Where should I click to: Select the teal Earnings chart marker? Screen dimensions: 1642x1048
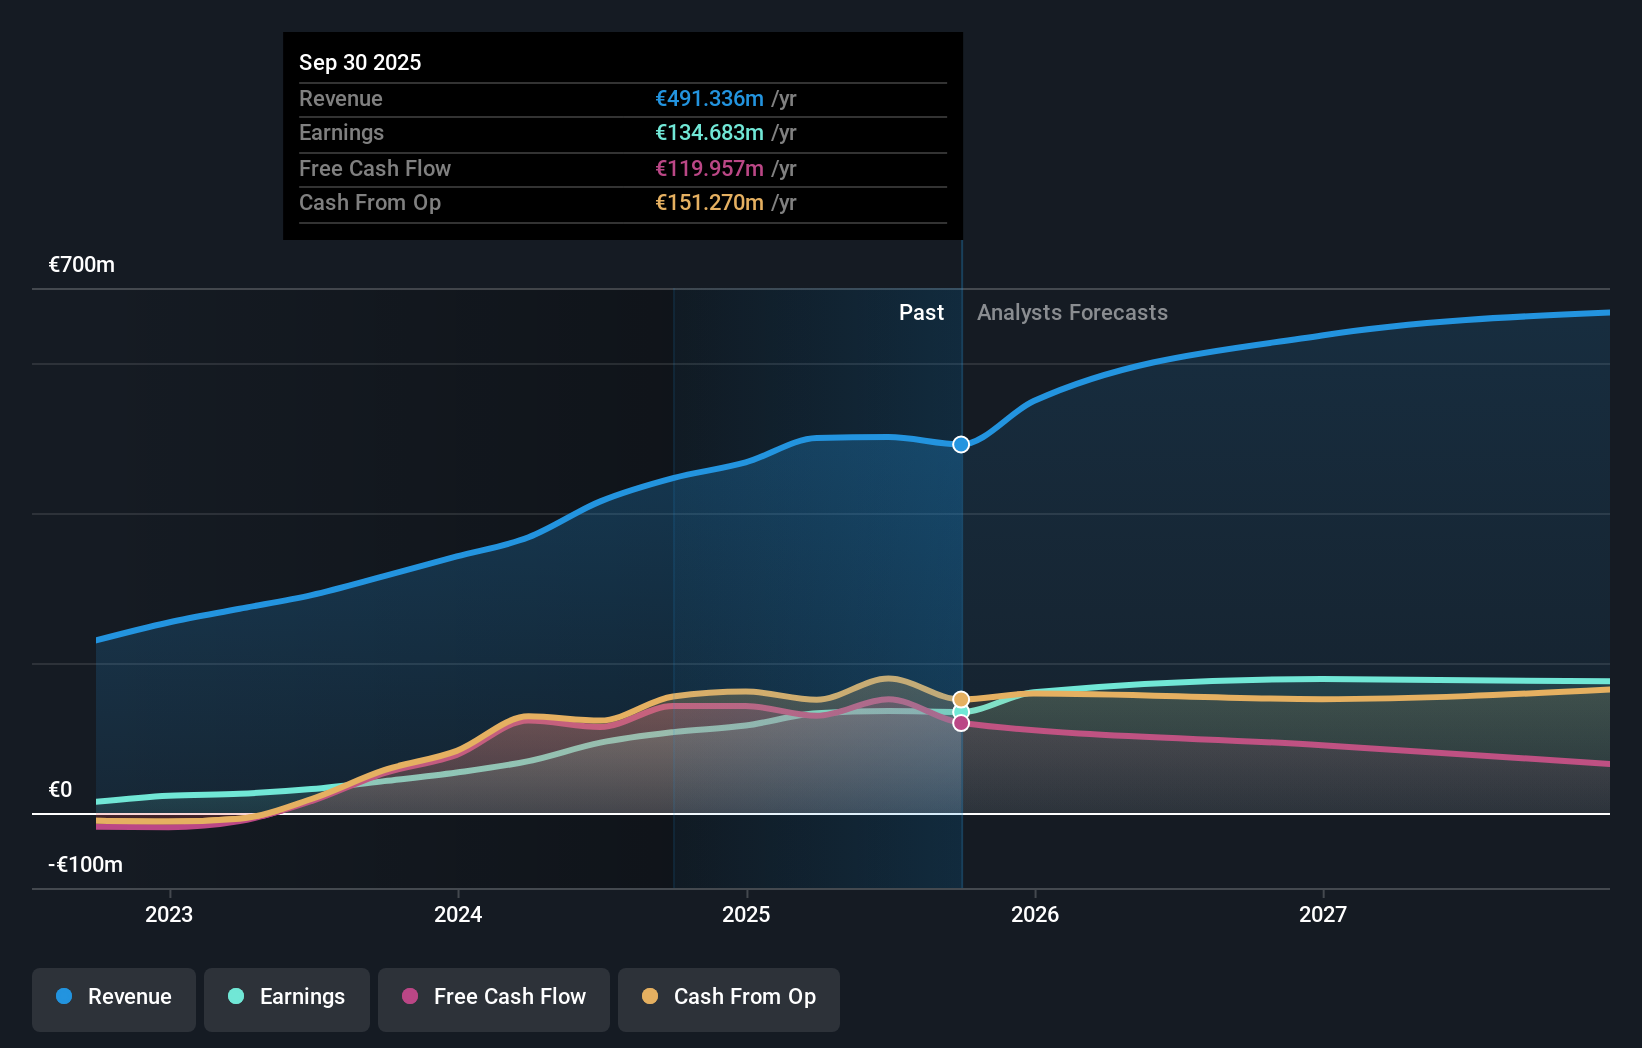pyautogui.click(x=960, y=711)
